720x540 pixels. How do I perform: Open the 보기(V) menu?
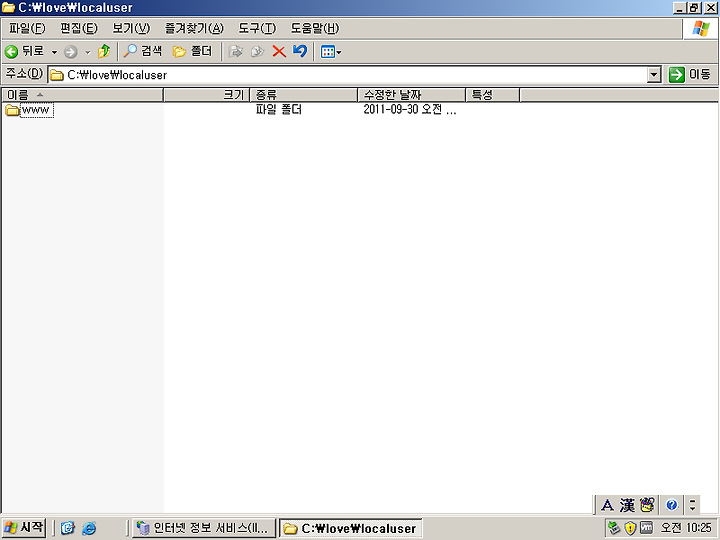[x=131, y=28]
